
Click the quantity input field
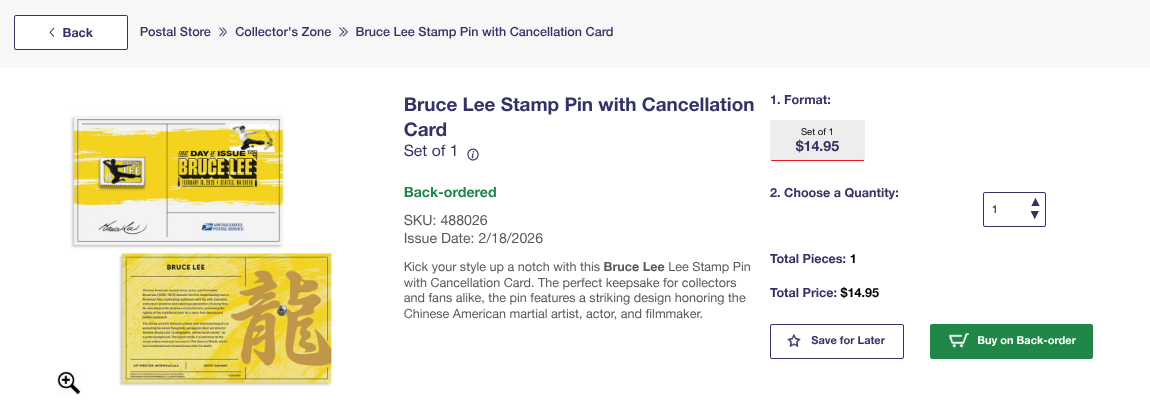(x=1005, y=209)
